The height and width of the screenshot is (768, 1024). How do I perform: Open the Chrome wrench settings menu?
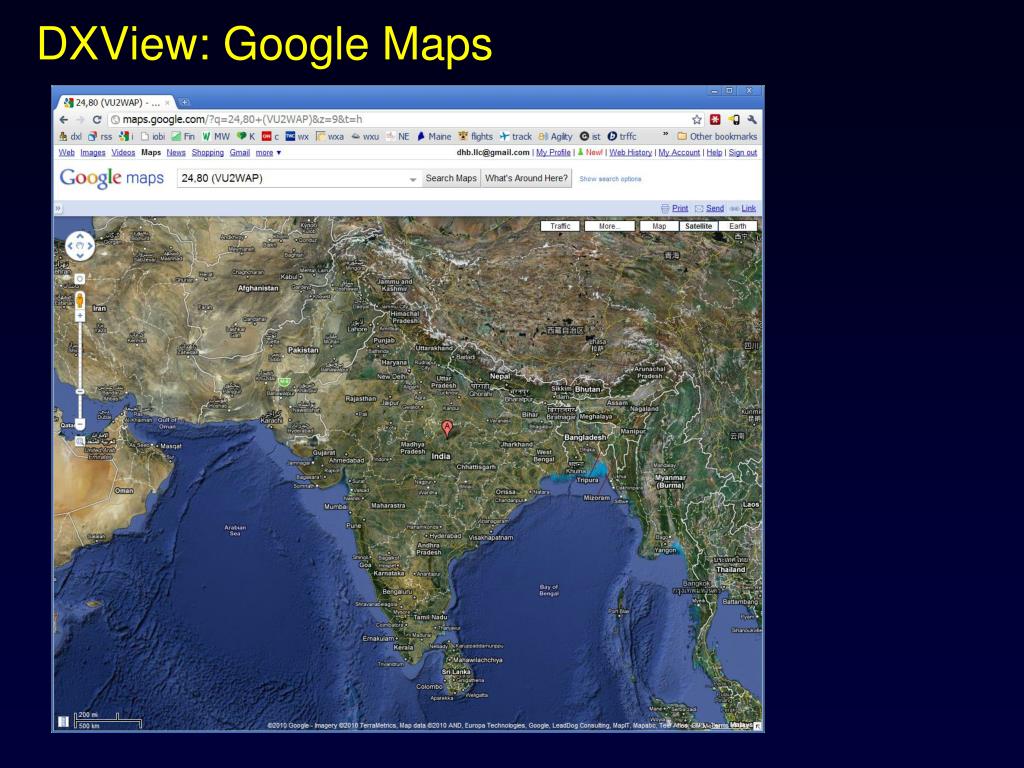coord(752,120)
